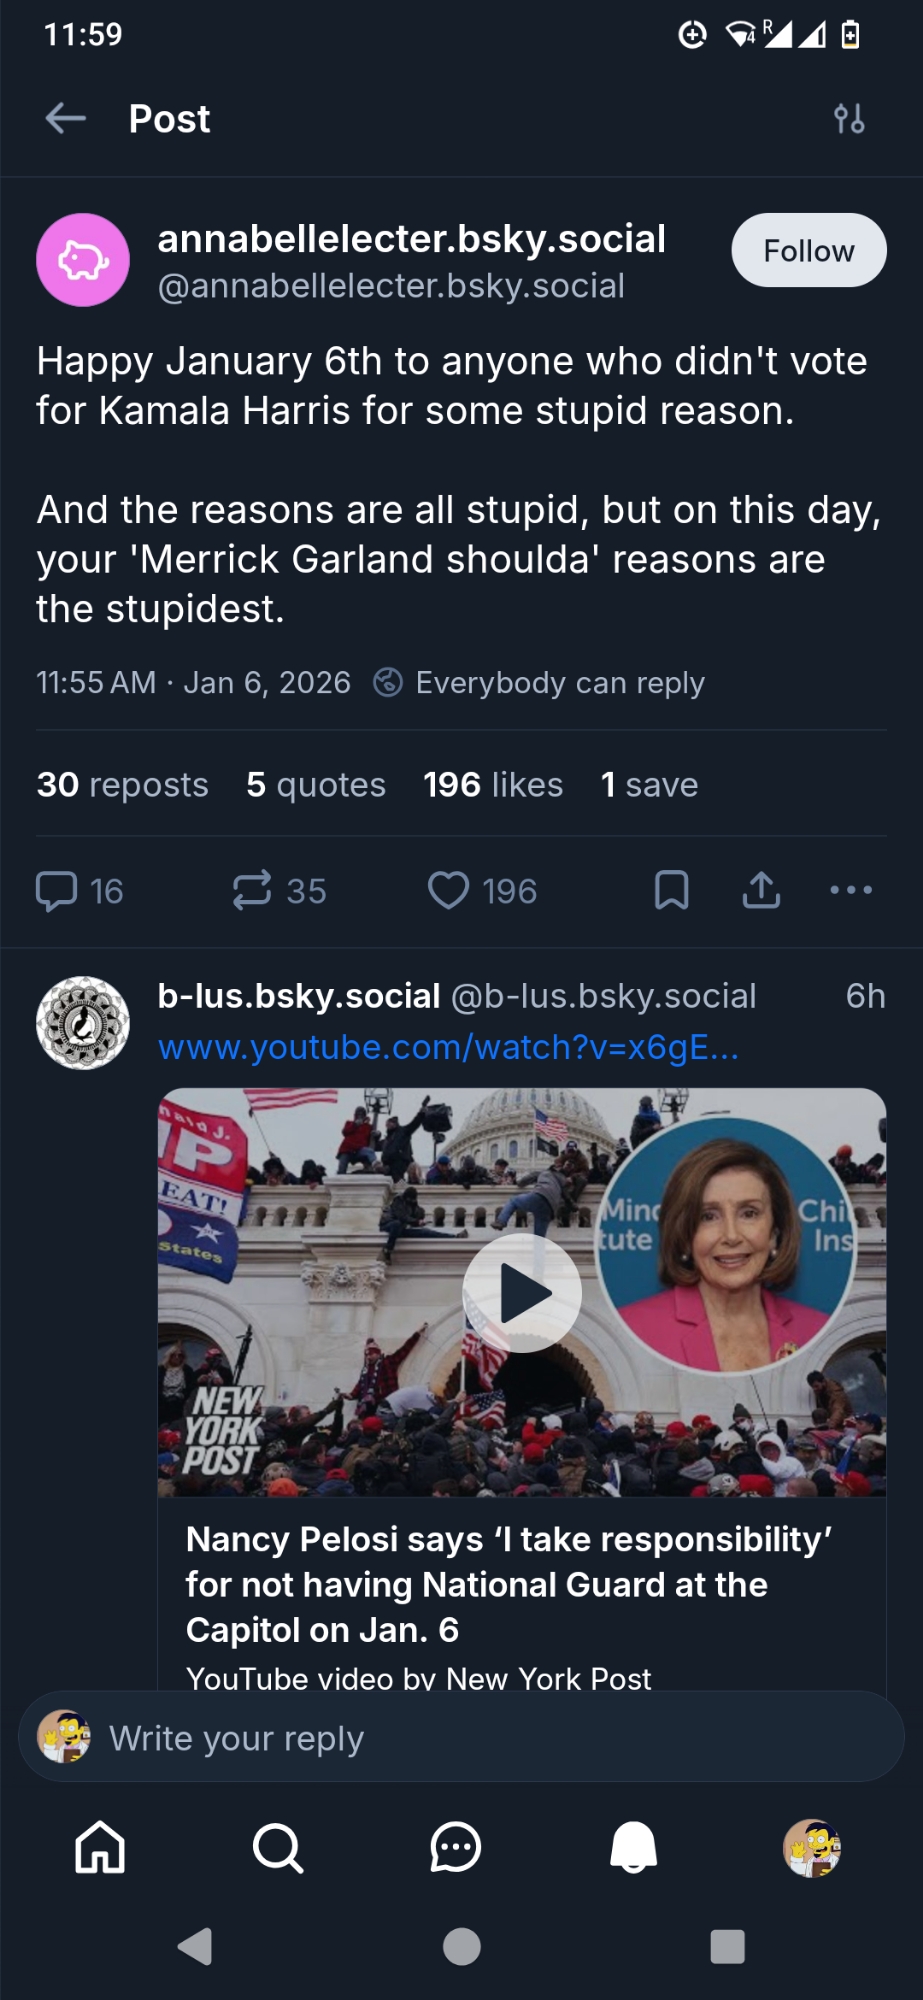Follow annabellelecter.bsky.social
This screenshot has width=923, height=2000.
808,250
